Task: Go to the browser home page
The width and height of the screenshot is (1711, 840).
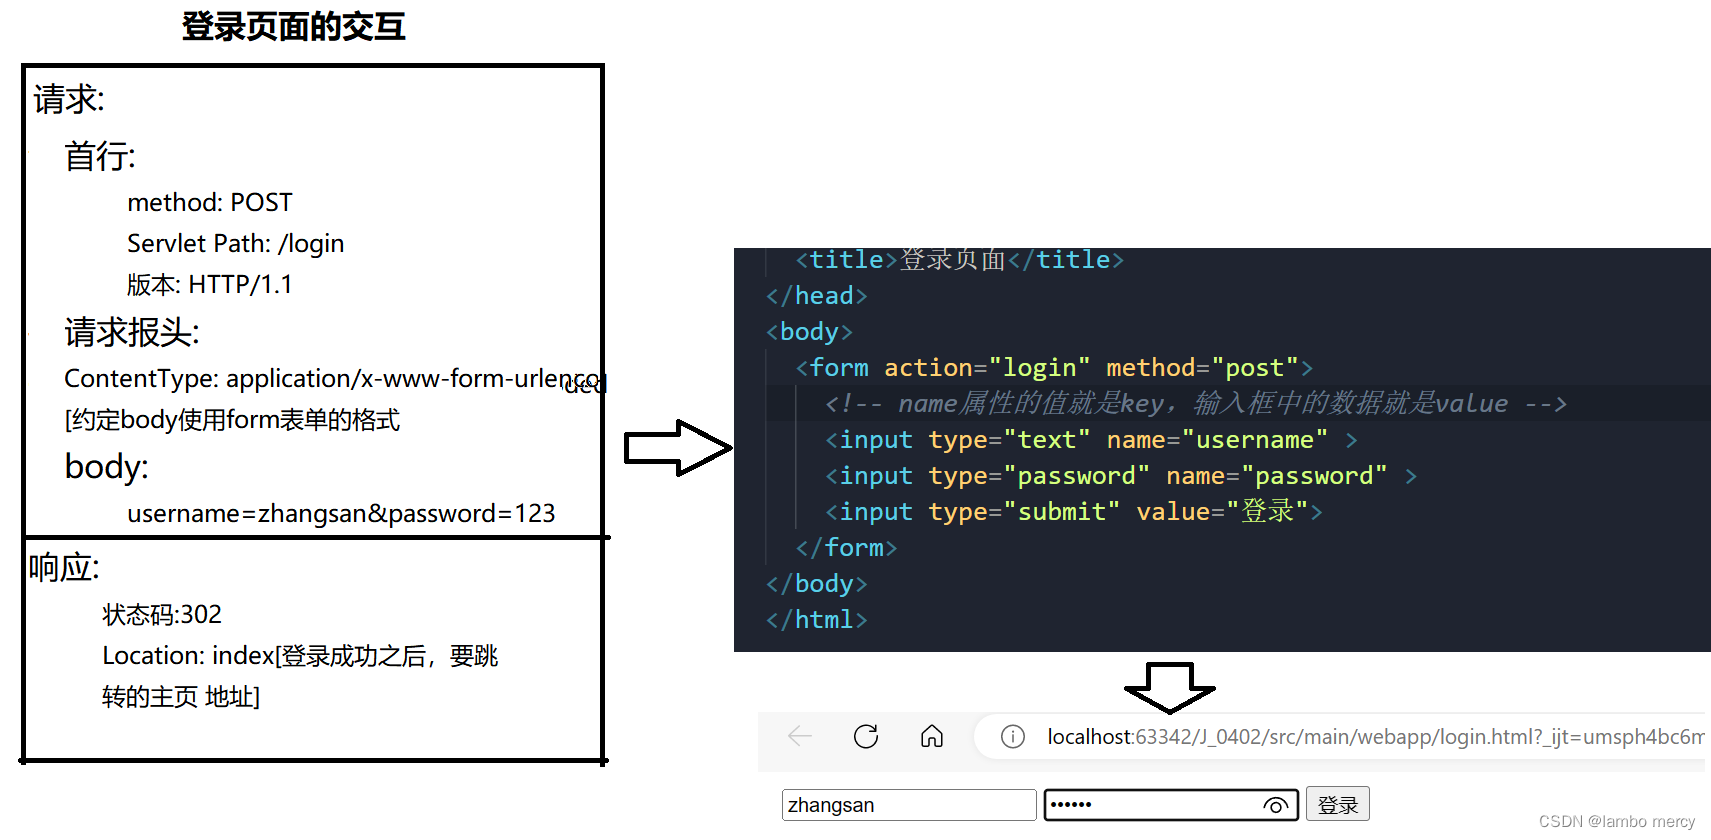Action: pyautogui.click(x=932, y=737)
